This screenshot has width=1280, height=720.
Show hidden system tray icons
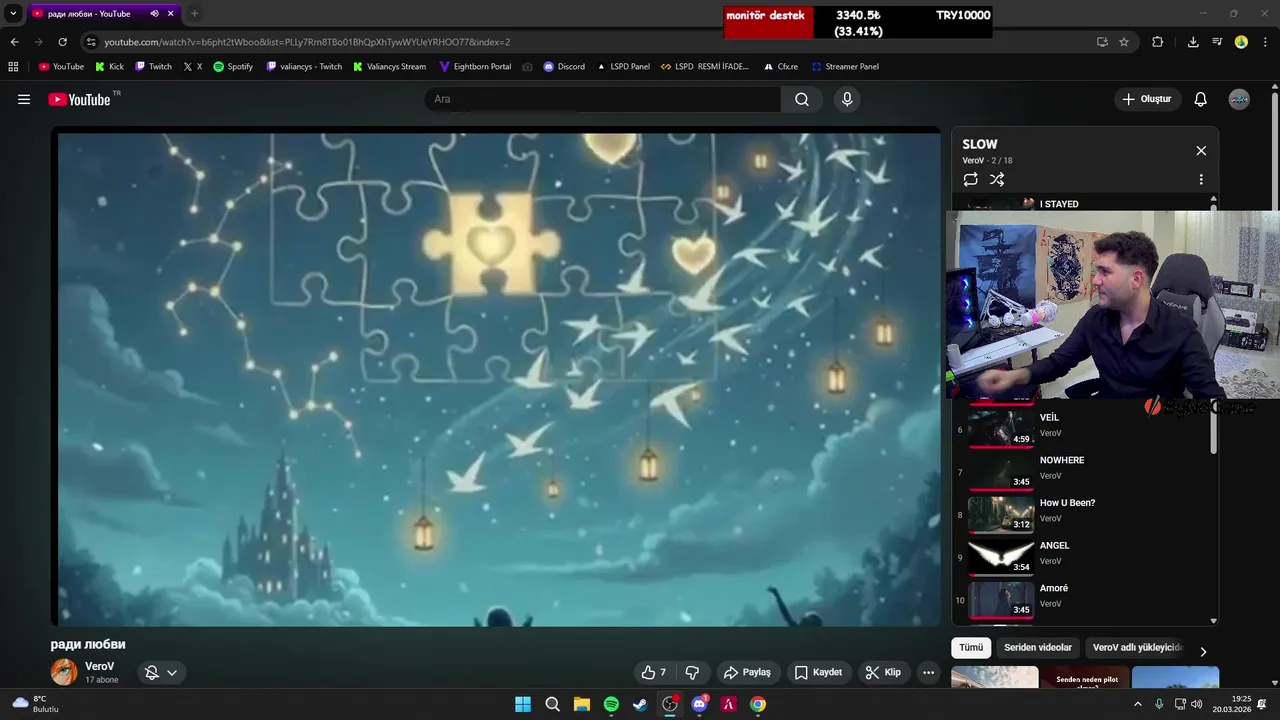coord(1137,704)
